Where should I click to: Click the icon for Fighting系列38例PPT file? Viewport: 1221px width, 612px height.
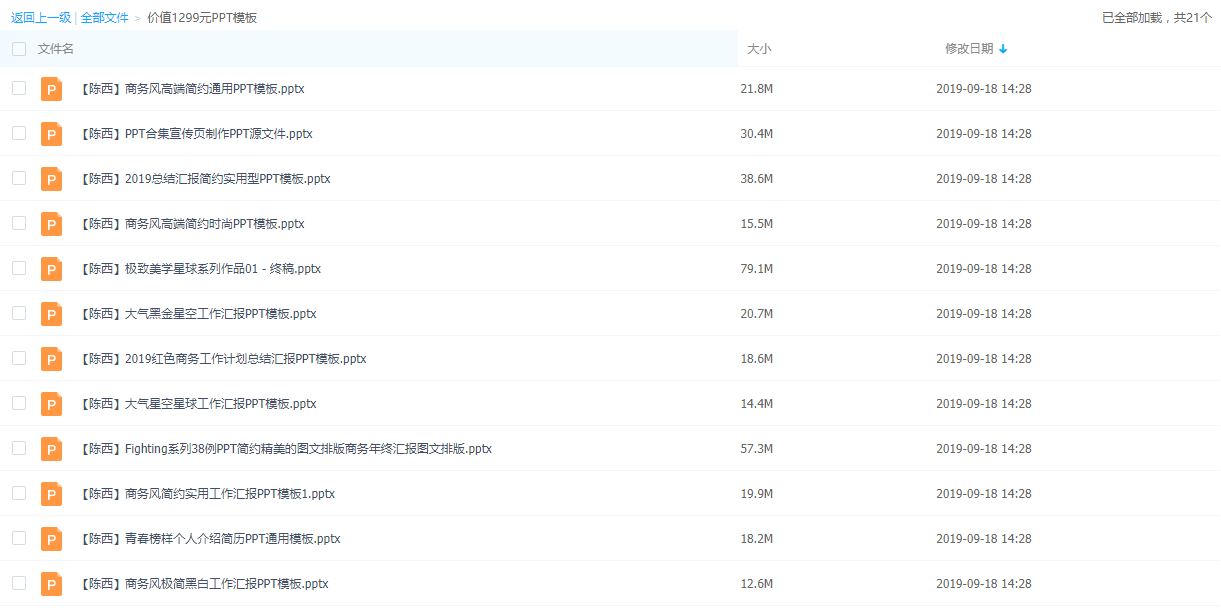51,449
